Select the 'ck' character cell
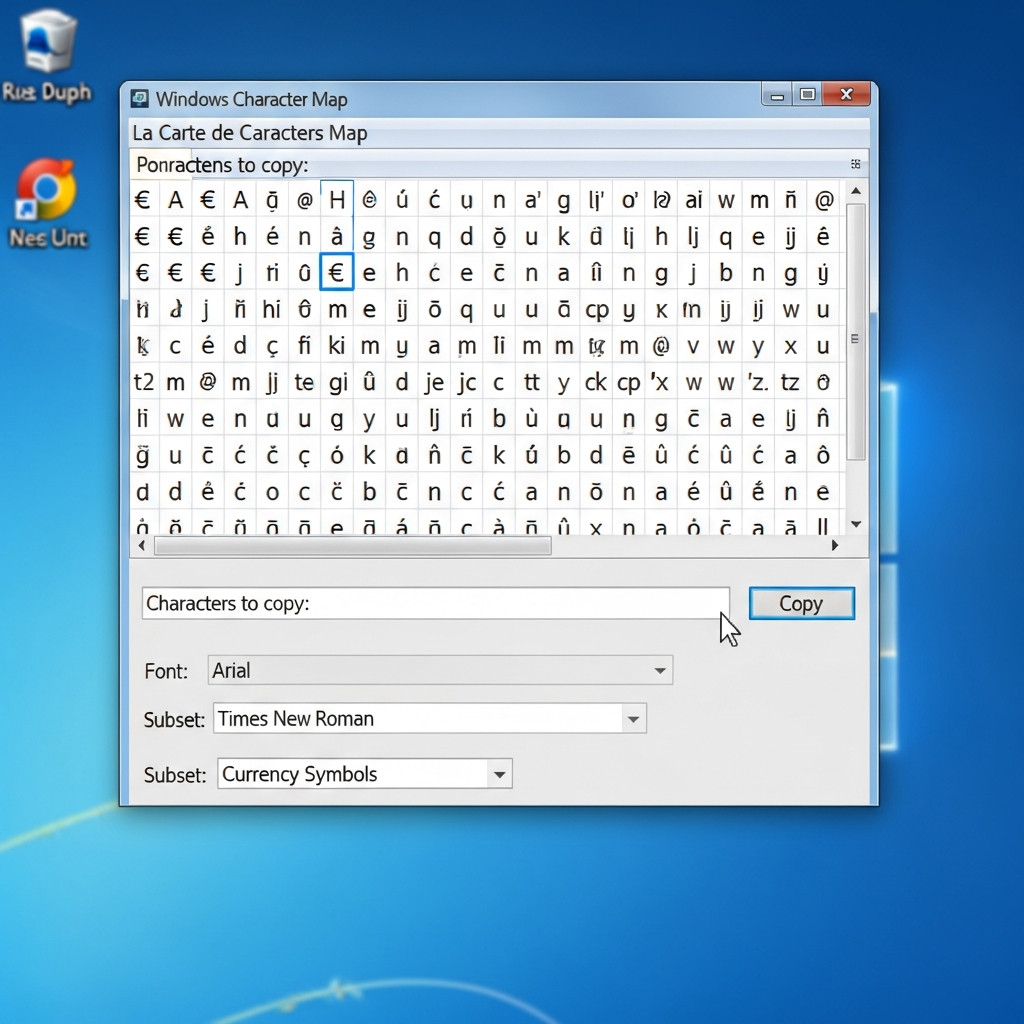Image resolution: width=1024 pixels, height=1024 pixels. click(x=596, y=382)
